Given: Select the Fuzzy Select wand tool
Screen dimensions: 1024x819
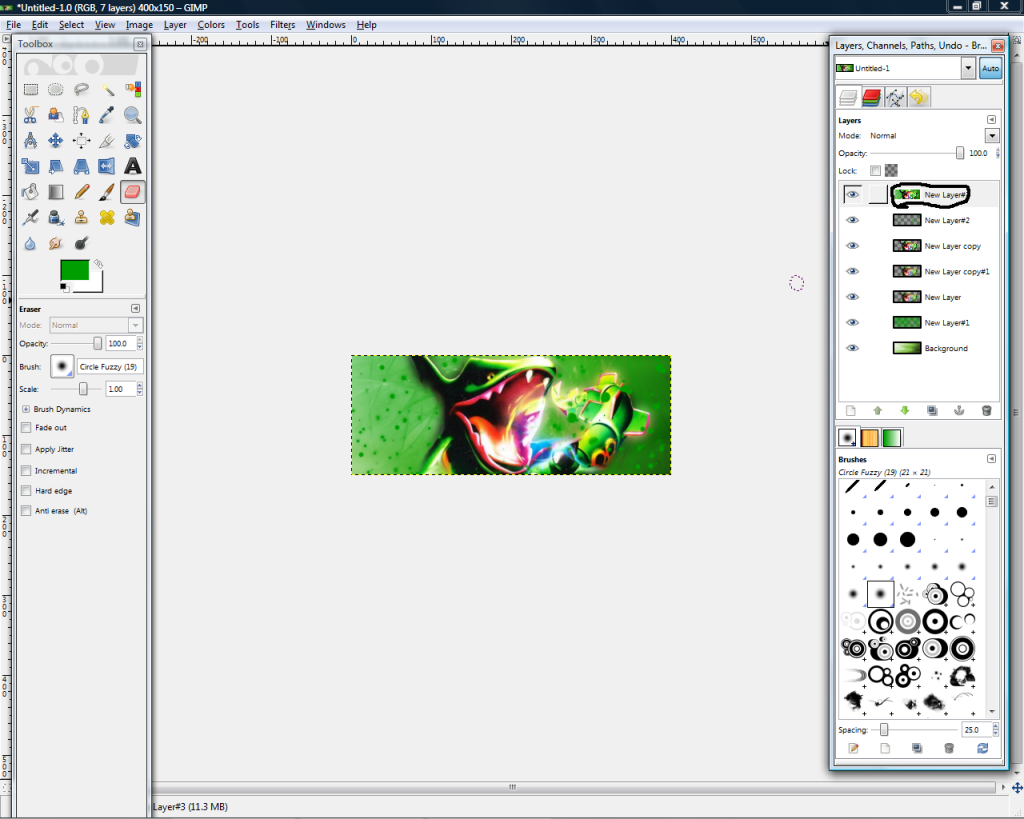Looking at the screenshot, I should click(x=107, y=89).
